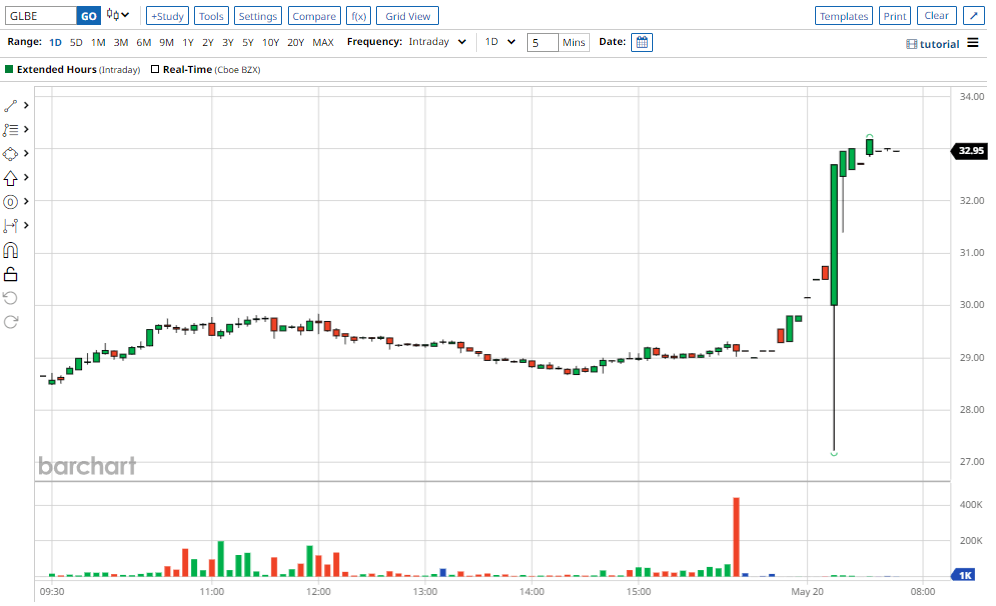The height and width of the screenshot is (606, 996).
Task: Toggle the magnet snap tool
Action: [10, 250]
